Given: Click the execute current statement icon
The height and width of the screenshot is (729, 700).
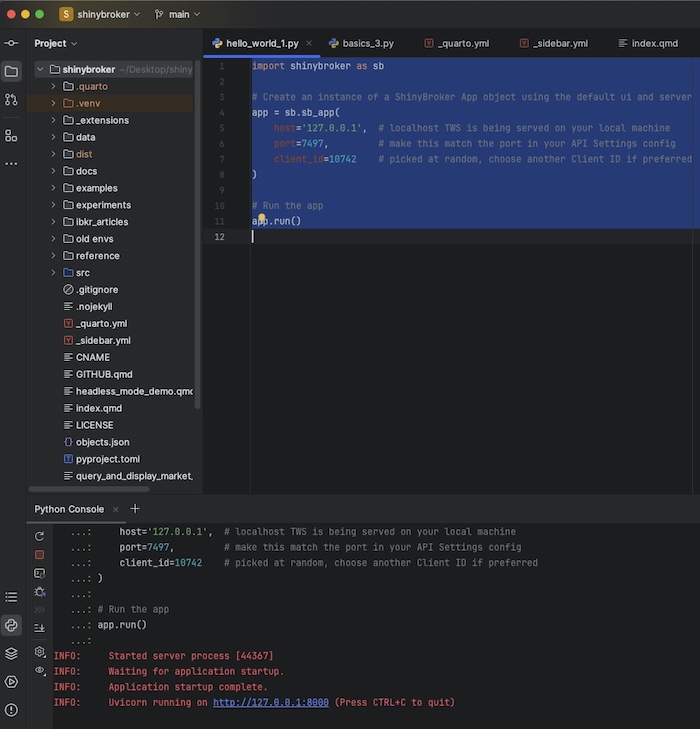Looking at the screenshot, I should [x=40, y=573].
